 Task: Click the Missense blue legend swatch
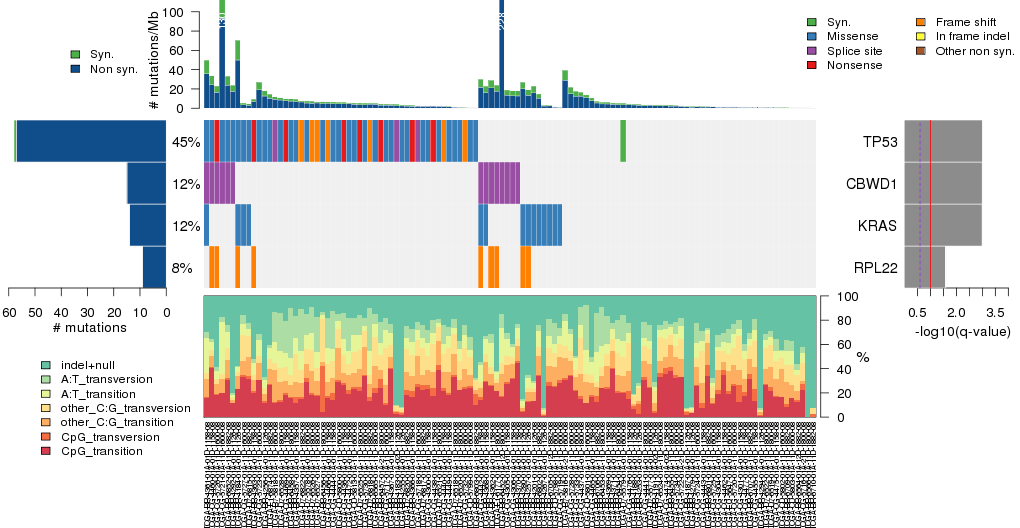click(x=812, y=36)
